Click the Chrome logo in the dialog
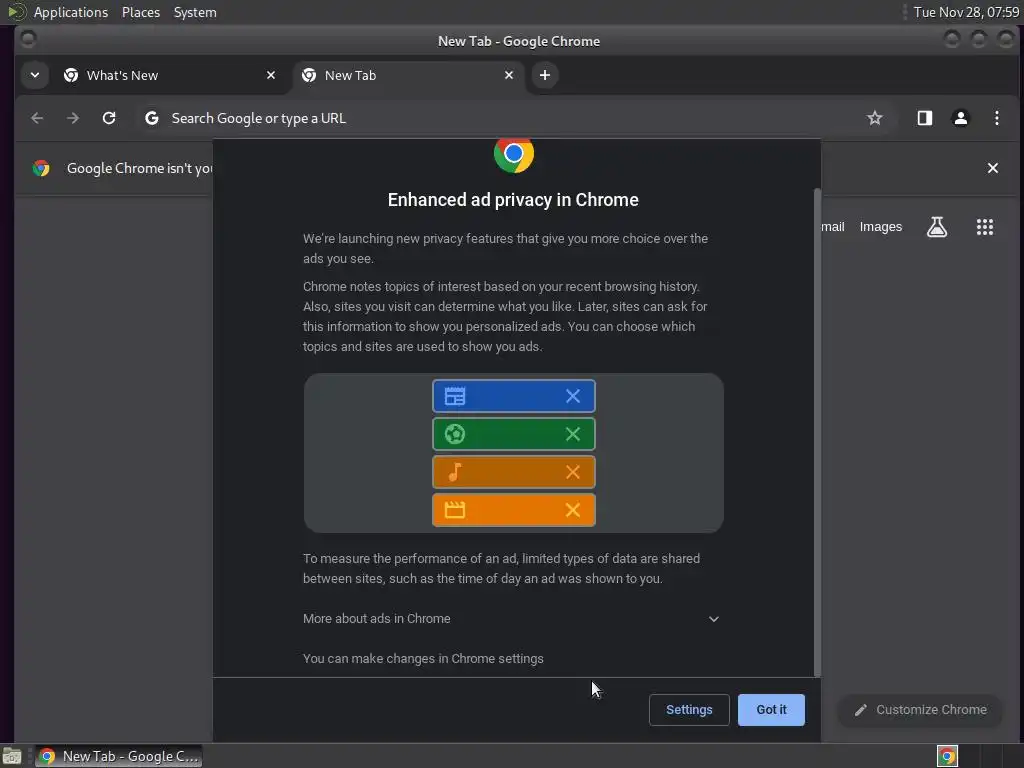1024x768 pixels. 514,154
